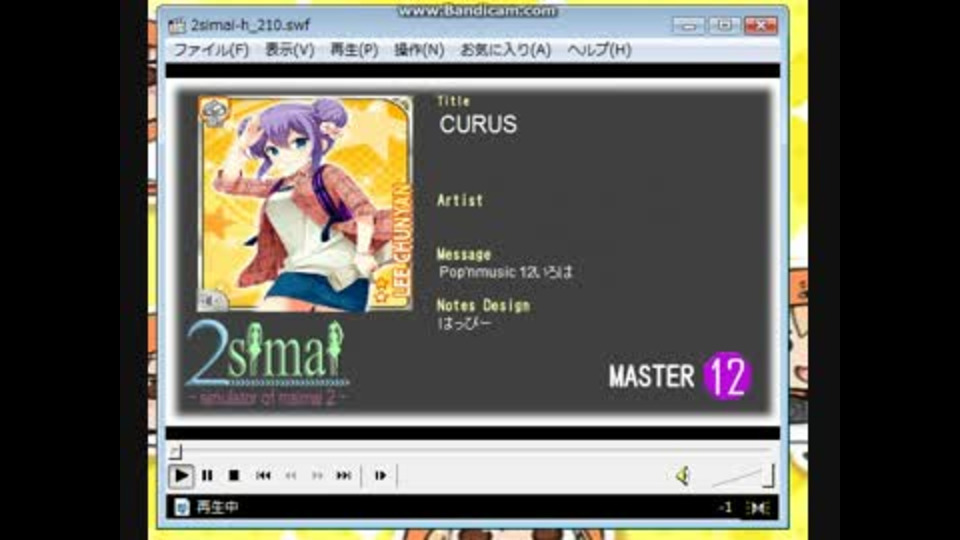Viewport: 960px width, 540px height.
Task: Click the CURUS song title
Action: click(478, 124)
